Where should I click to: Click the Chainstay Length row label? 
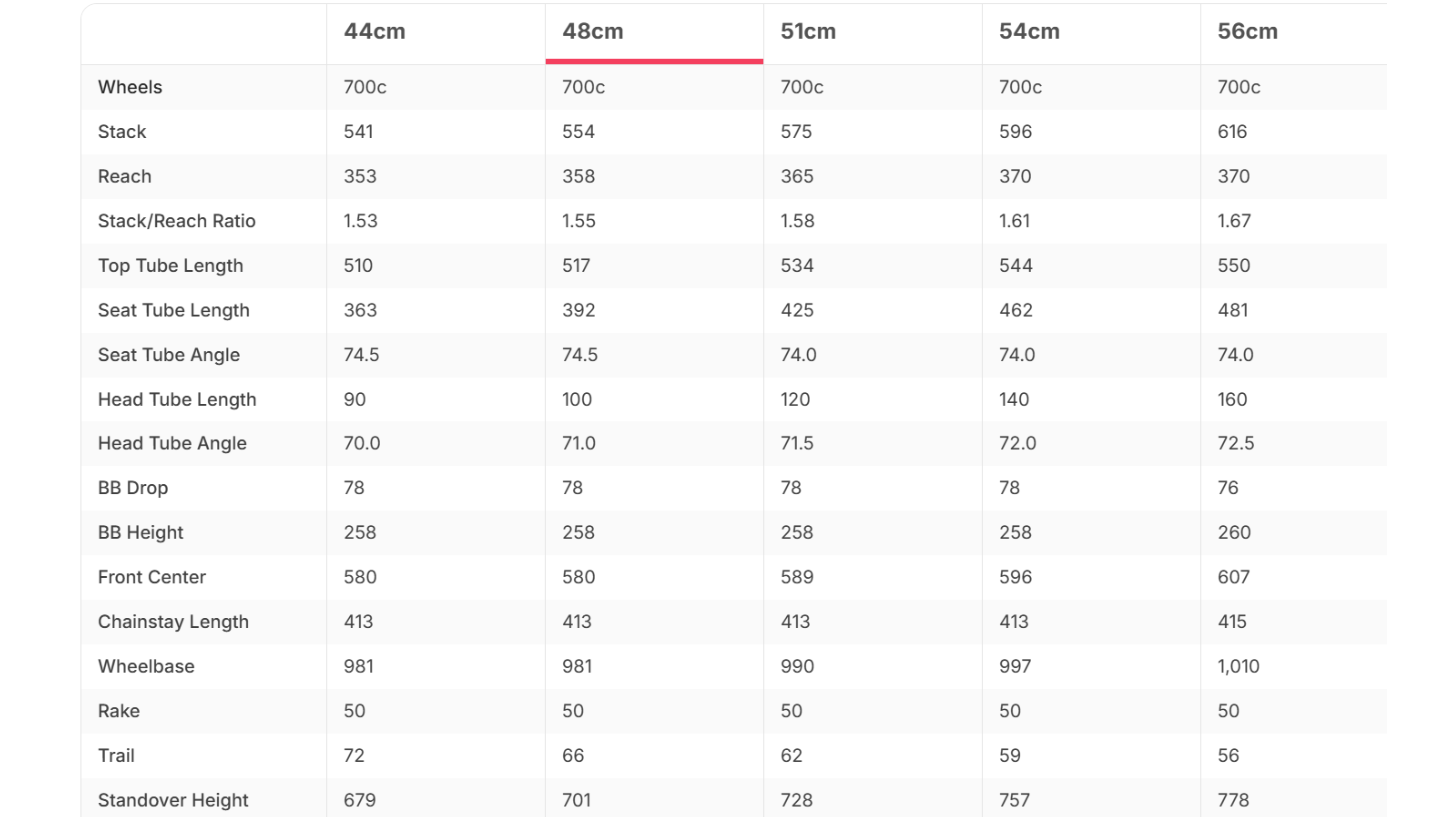click(x=173, y=622)
